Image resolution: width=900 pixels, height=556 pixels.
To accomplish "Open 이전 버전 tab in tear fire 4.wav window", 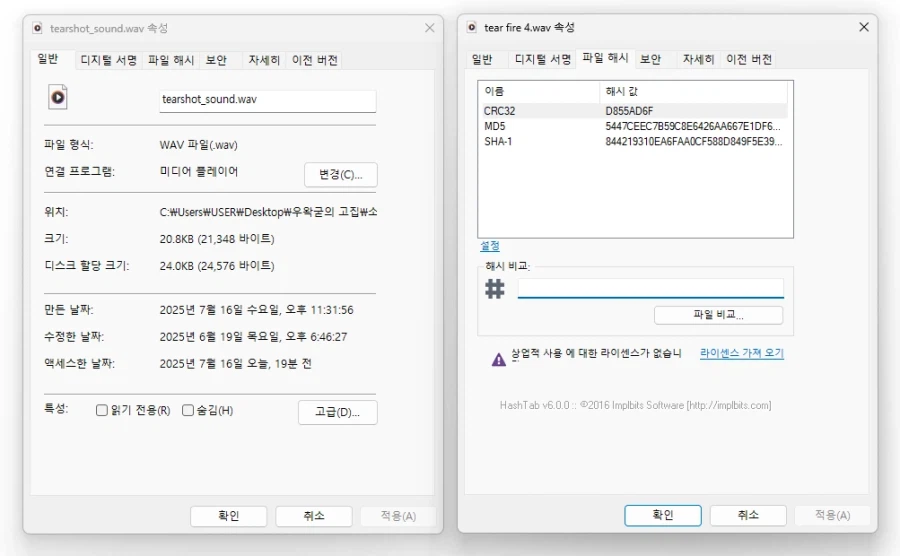I will [x=749, y=59].
